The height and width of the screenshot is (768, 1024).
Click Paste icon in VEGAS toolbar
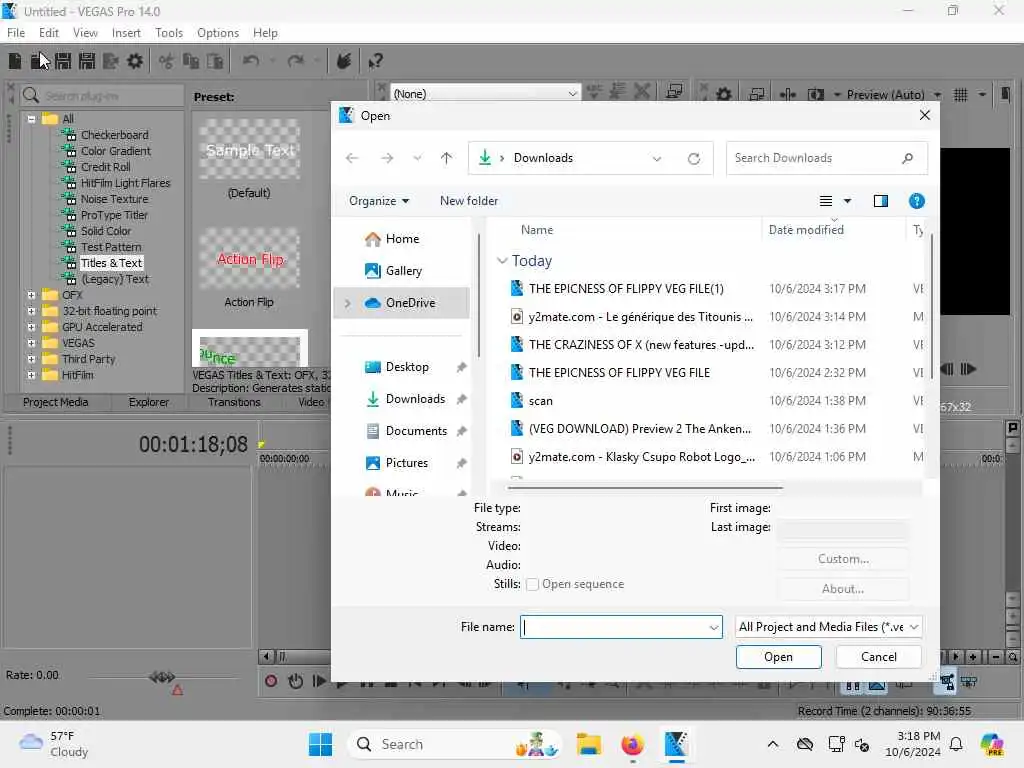point(215,61)
